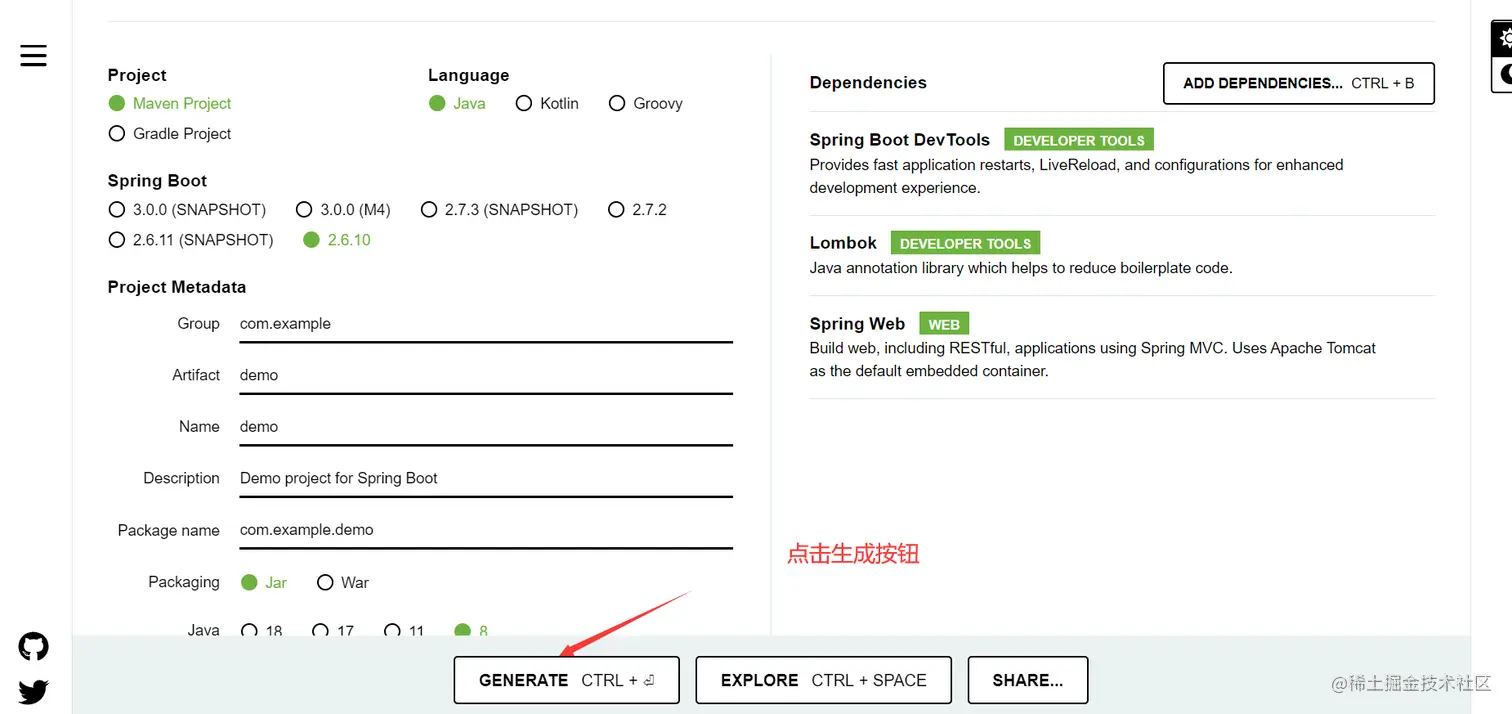Click the Dependencies heading
The height and width of the screenshot is (714, 1512).
[x=868, y=83]
